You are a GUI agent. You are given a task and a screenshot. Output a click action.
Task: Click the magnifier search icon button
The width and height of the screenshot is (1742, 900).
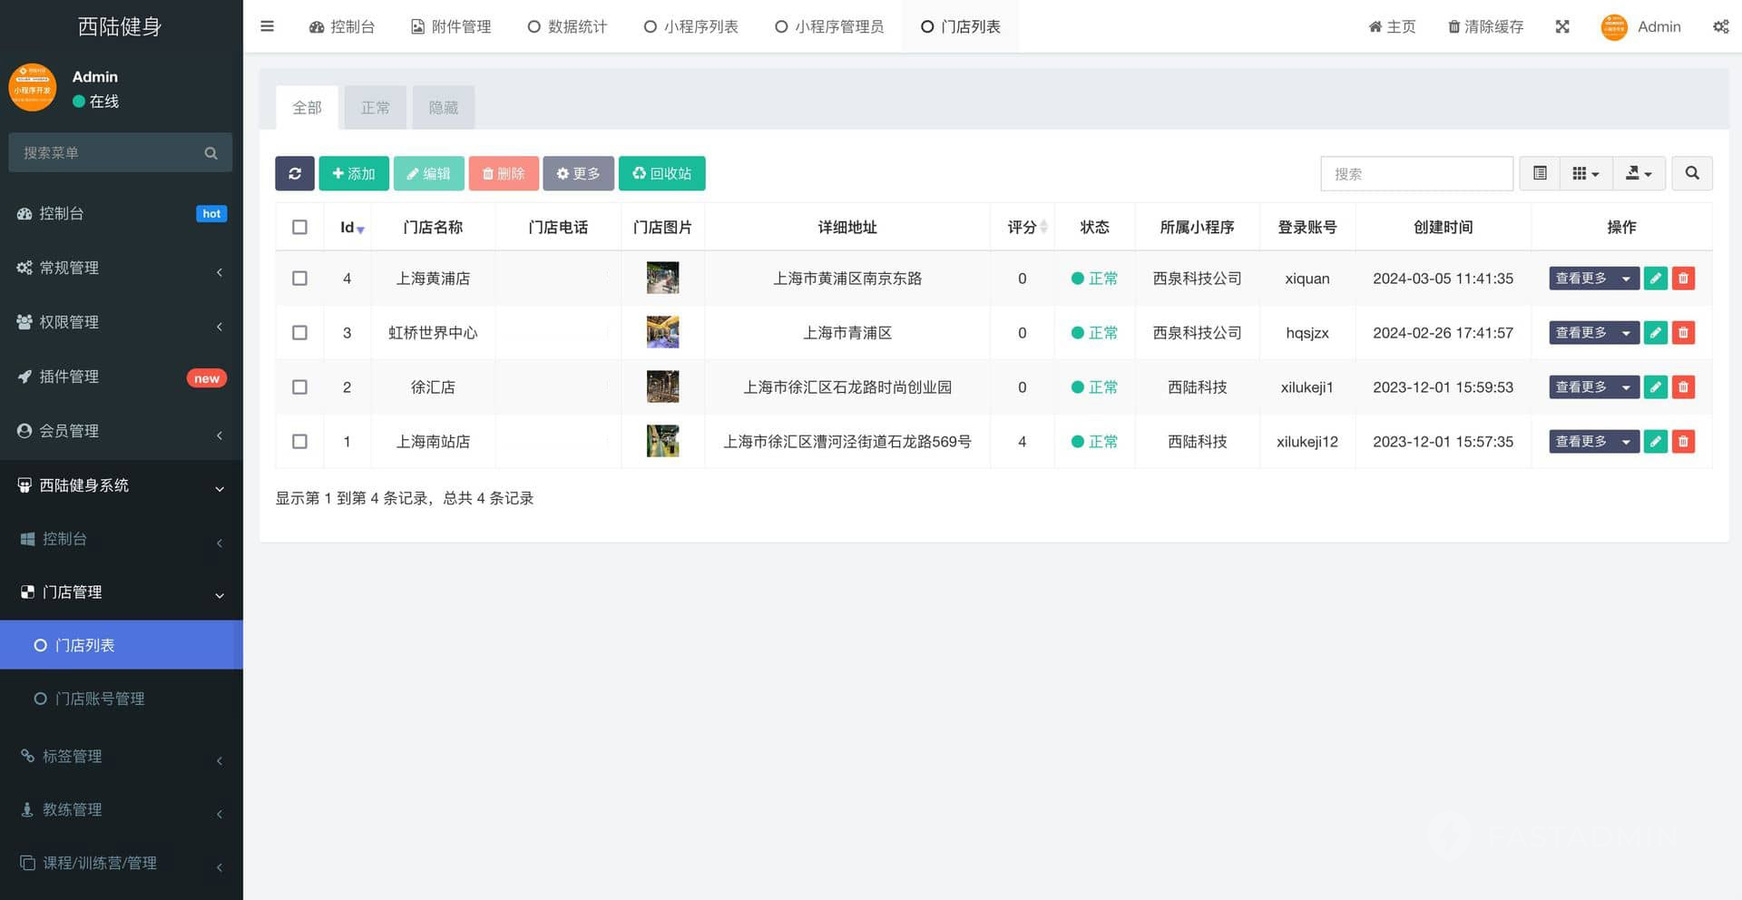click(x=1691, y=173)
